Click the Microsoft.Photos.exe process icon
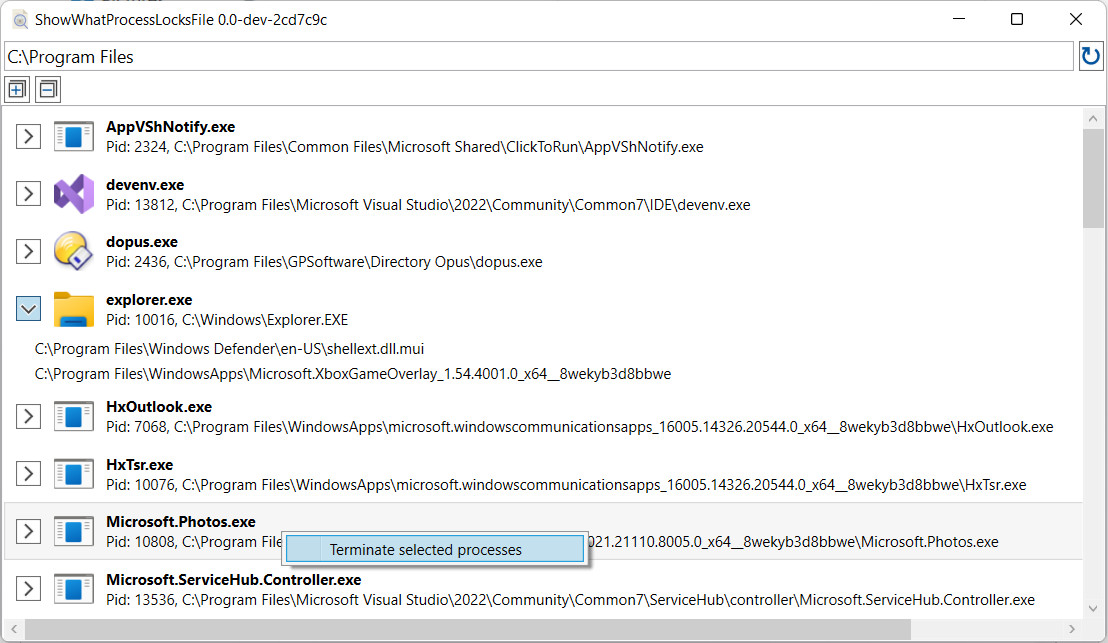The height and width of the screenshot is (643, 1108). click(73, 531)
